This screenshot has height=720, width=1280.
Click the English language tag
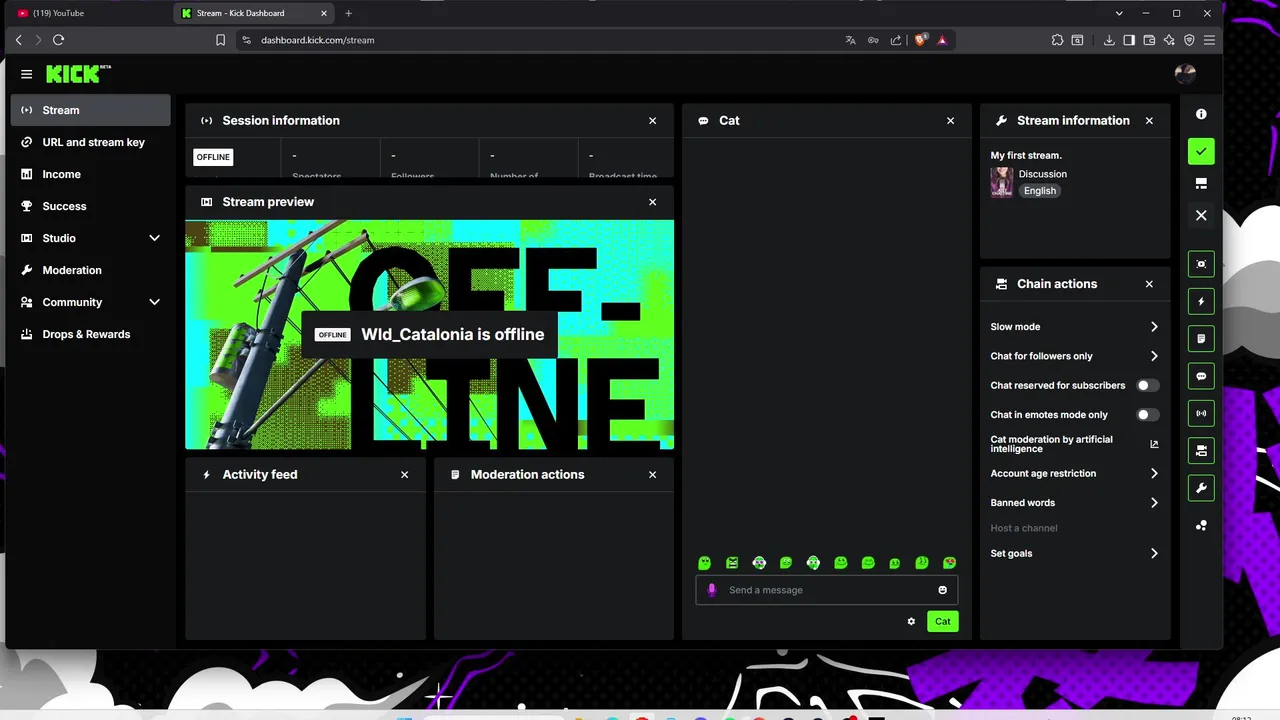pos(1040,191)
